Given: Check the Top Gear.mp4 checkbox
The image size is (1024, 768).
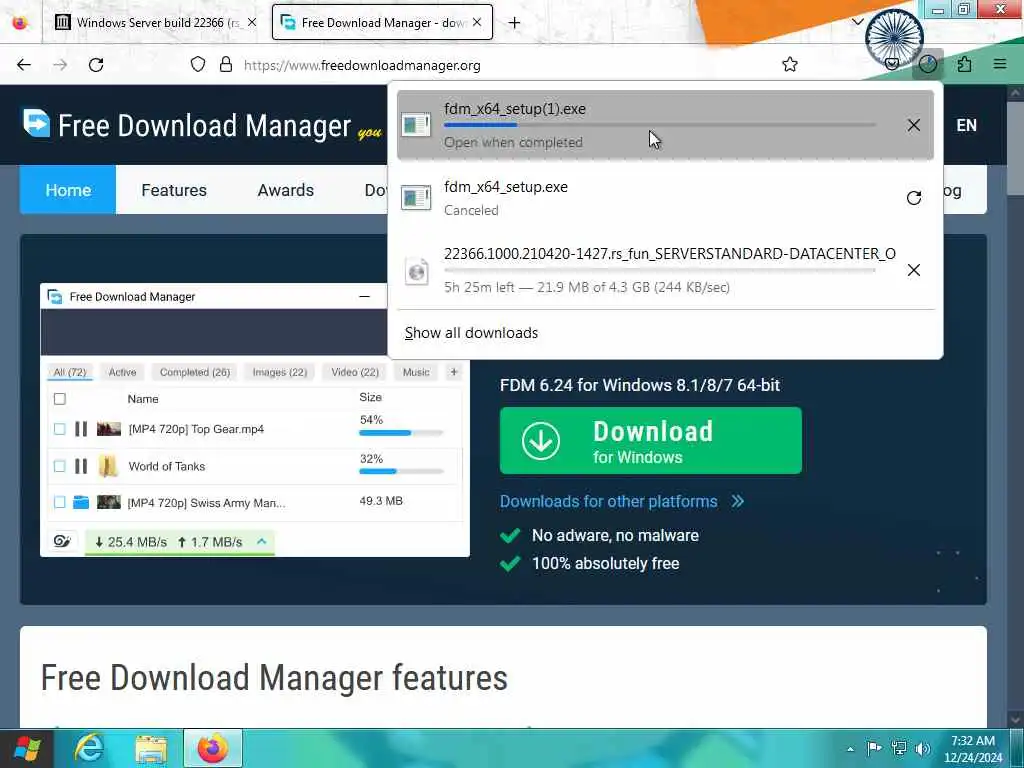Looking at the screenshot, I should coord(59,429).
